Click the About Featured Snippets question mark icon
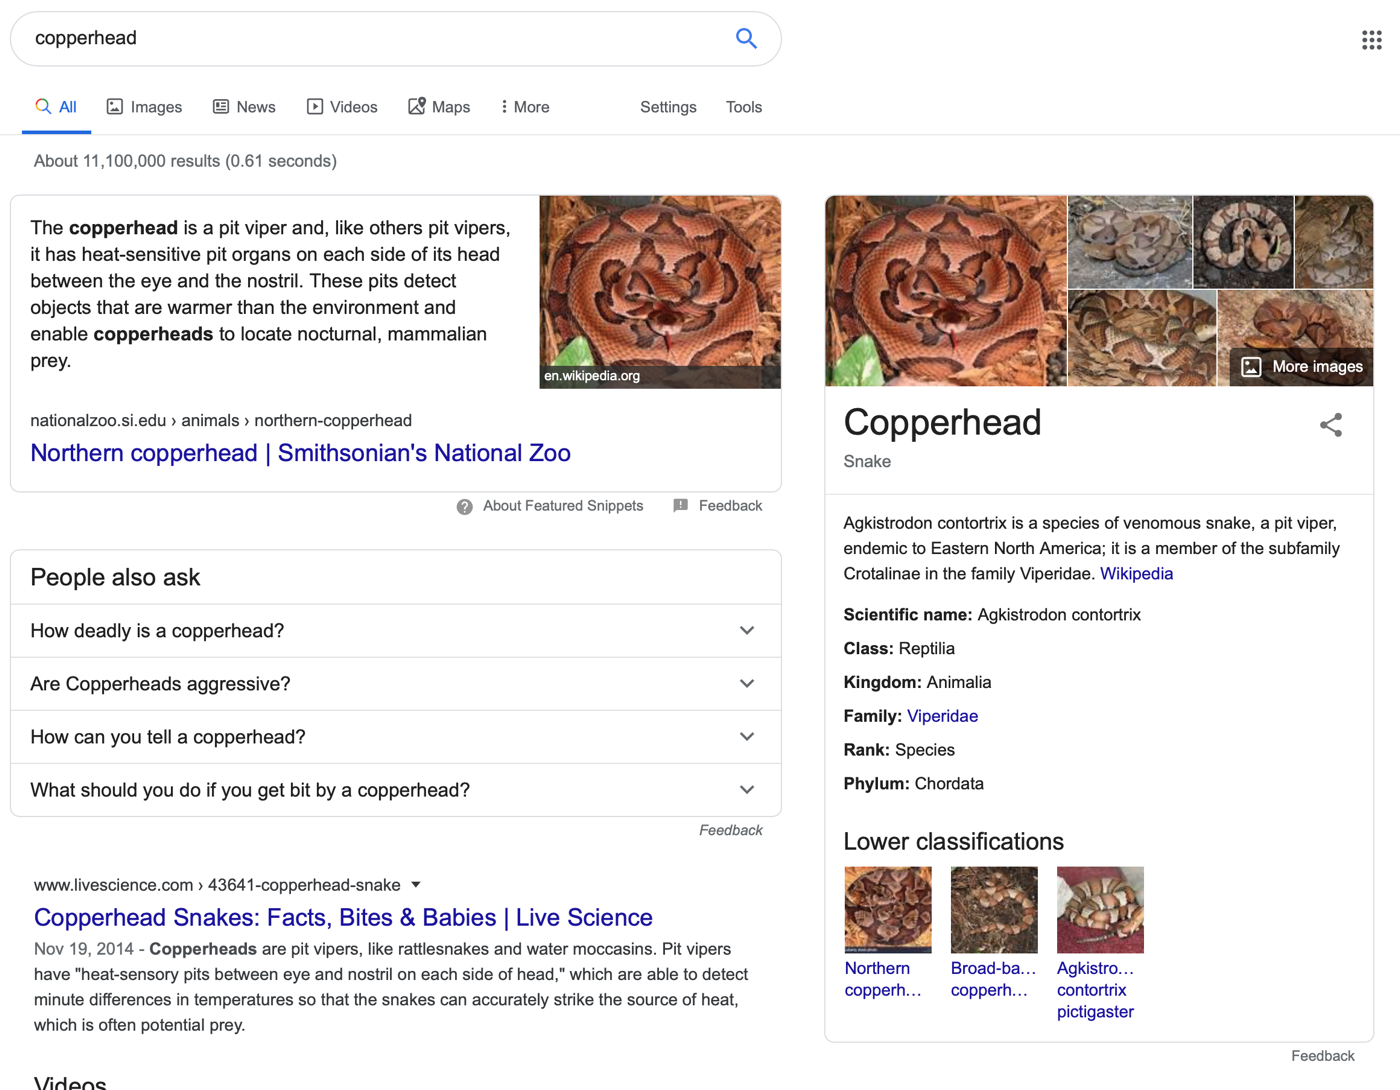 pos(464,507)
